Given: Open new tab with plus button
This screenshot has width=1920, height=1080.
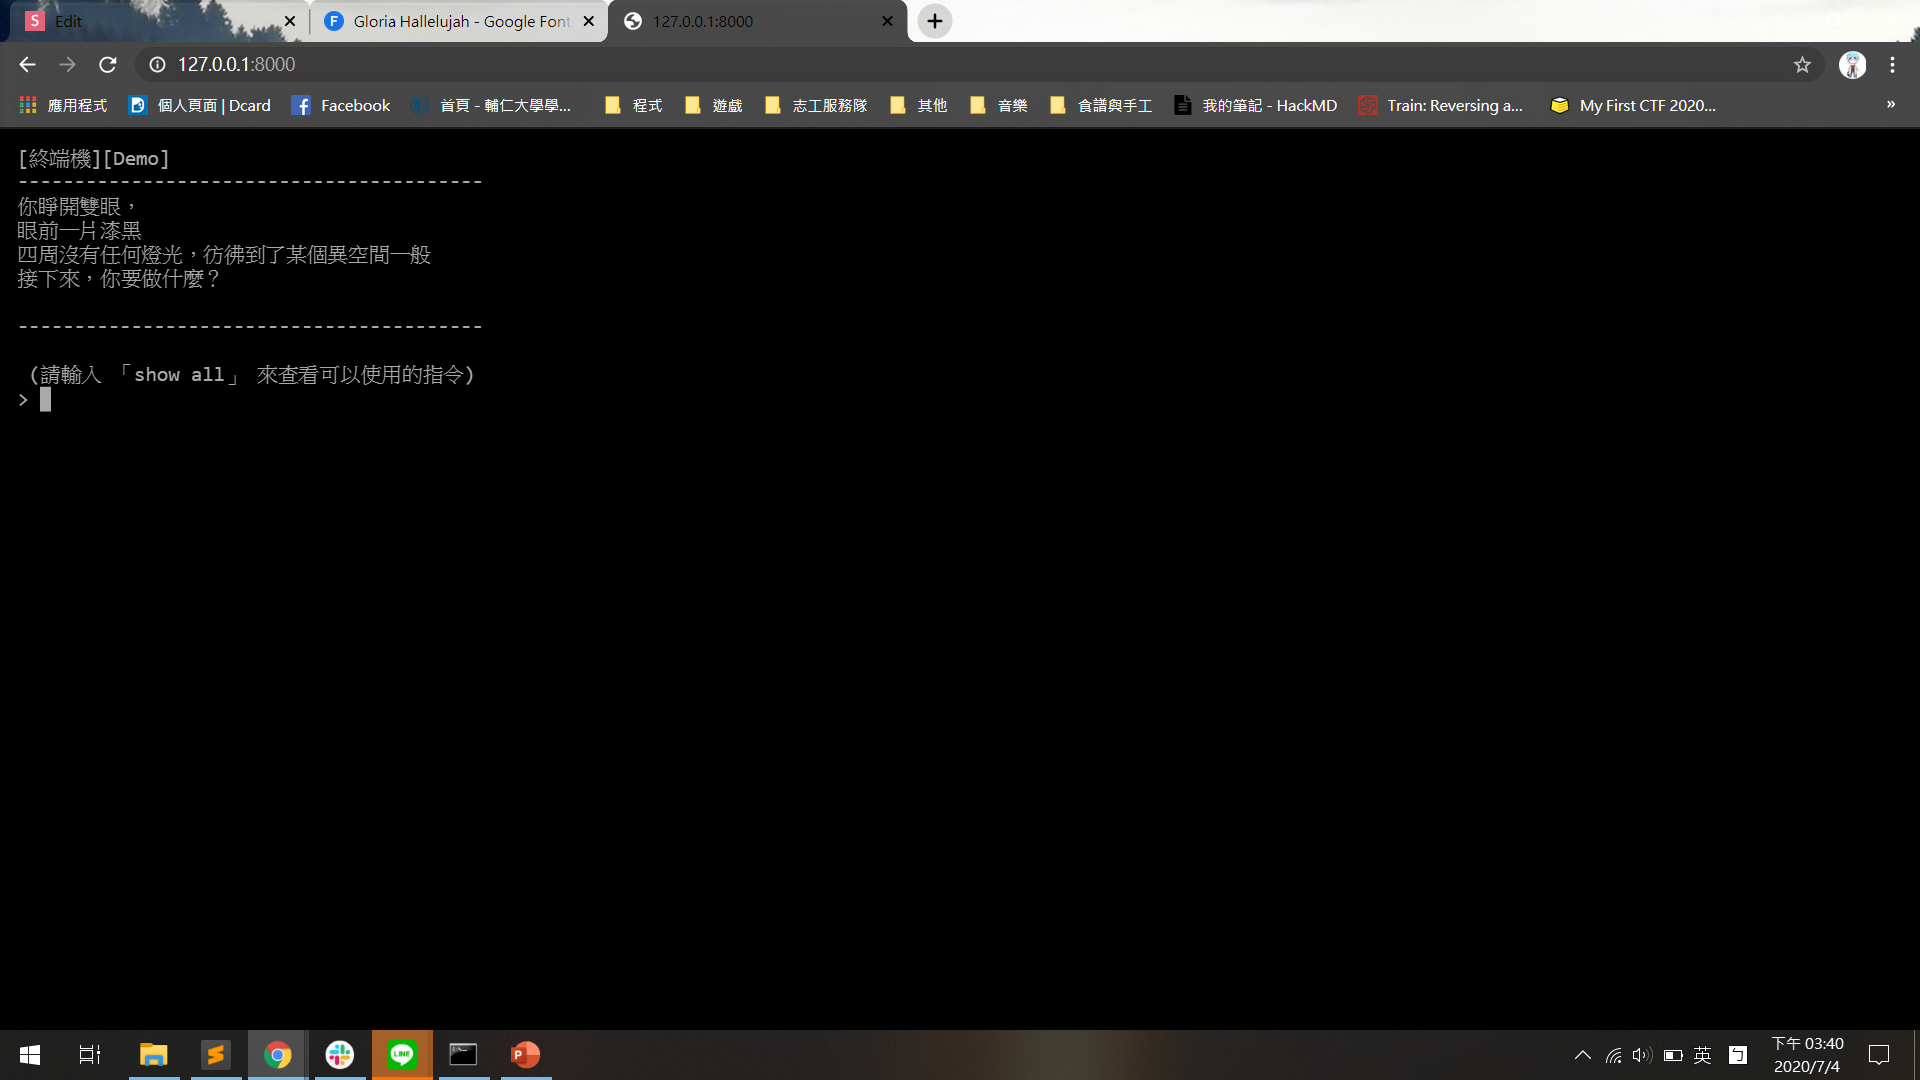Looking at the screenshot, I should point(934,21).
